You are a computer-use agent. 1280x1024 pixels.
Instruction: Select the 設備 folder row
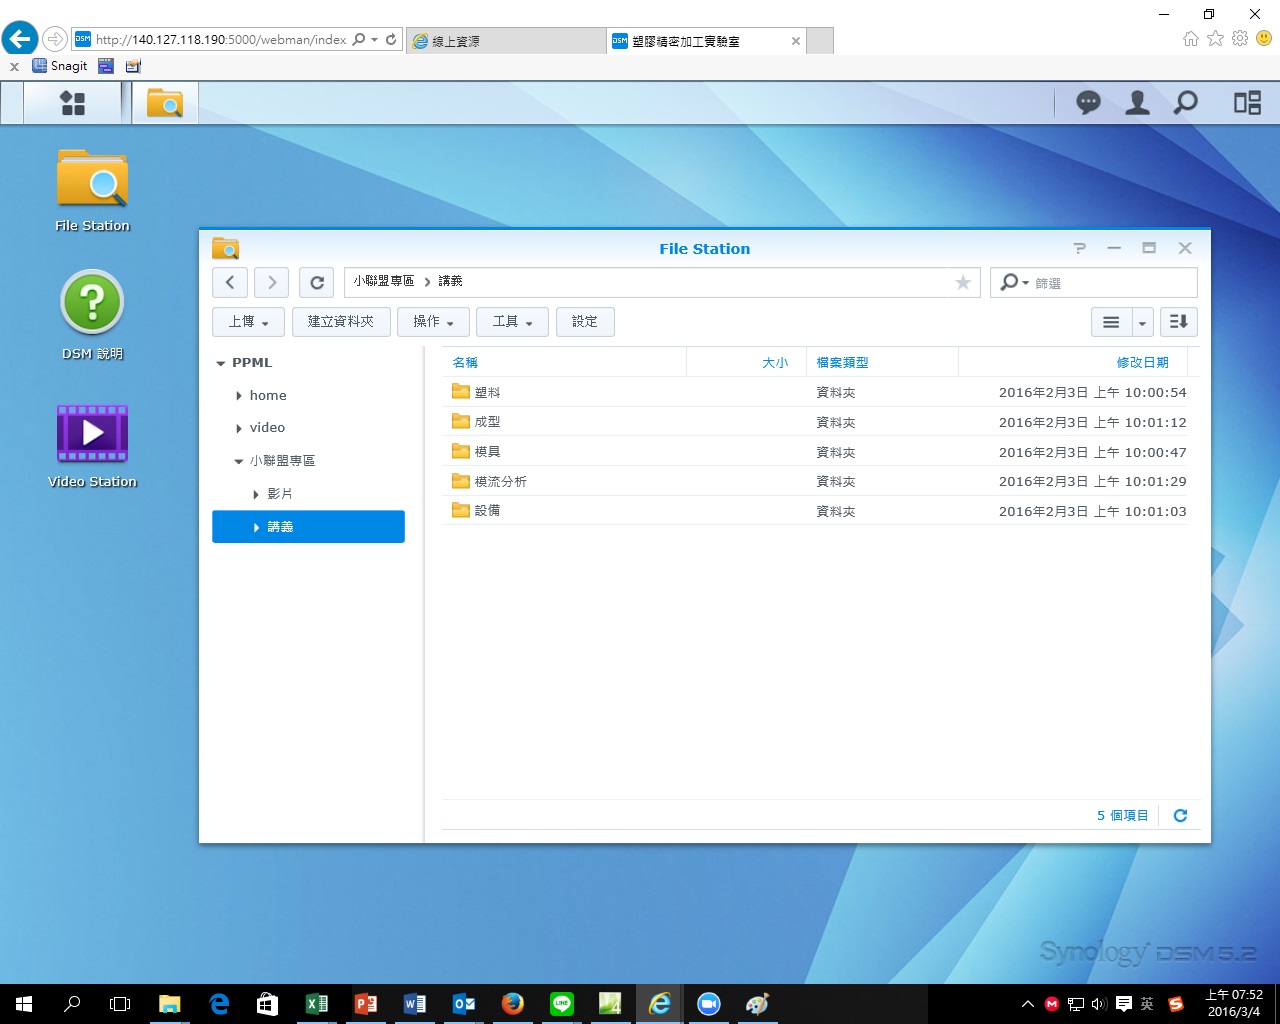[x=814, y=510]
